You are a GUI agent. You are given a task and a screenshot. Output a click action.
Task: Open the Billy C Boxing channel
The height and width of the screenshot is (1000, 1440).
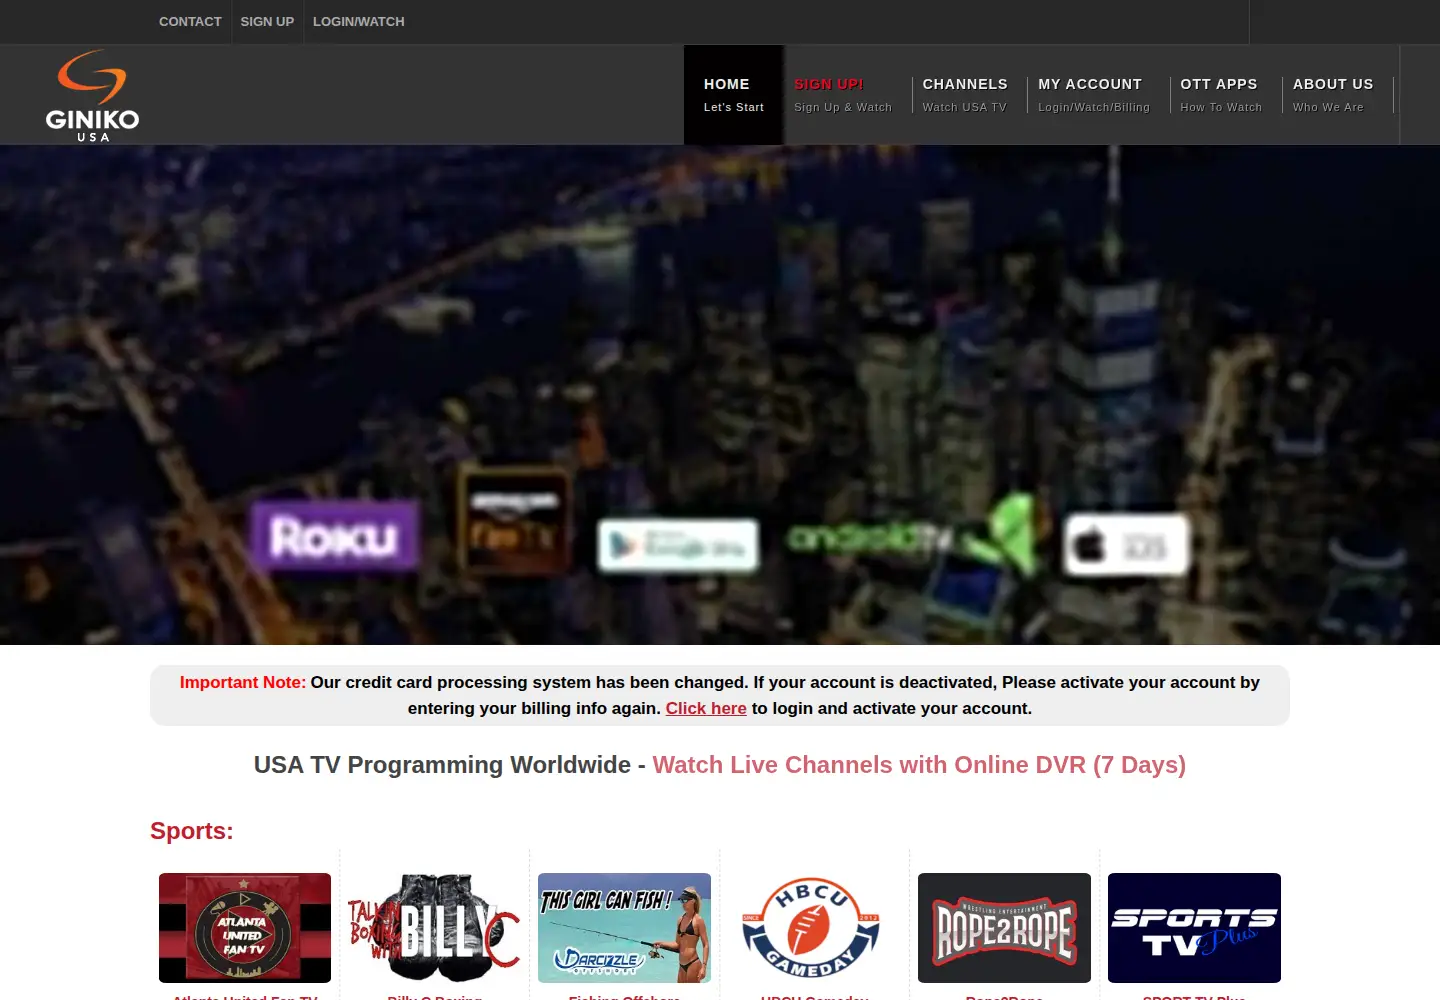pyautogui.click(x=434, y=928)
